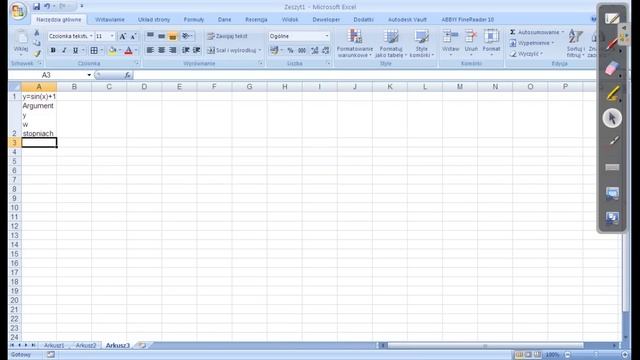Screen dimensions: 640x360
Task: Switch to Normal view in the status bar
Action: click(x=519, y=355)
